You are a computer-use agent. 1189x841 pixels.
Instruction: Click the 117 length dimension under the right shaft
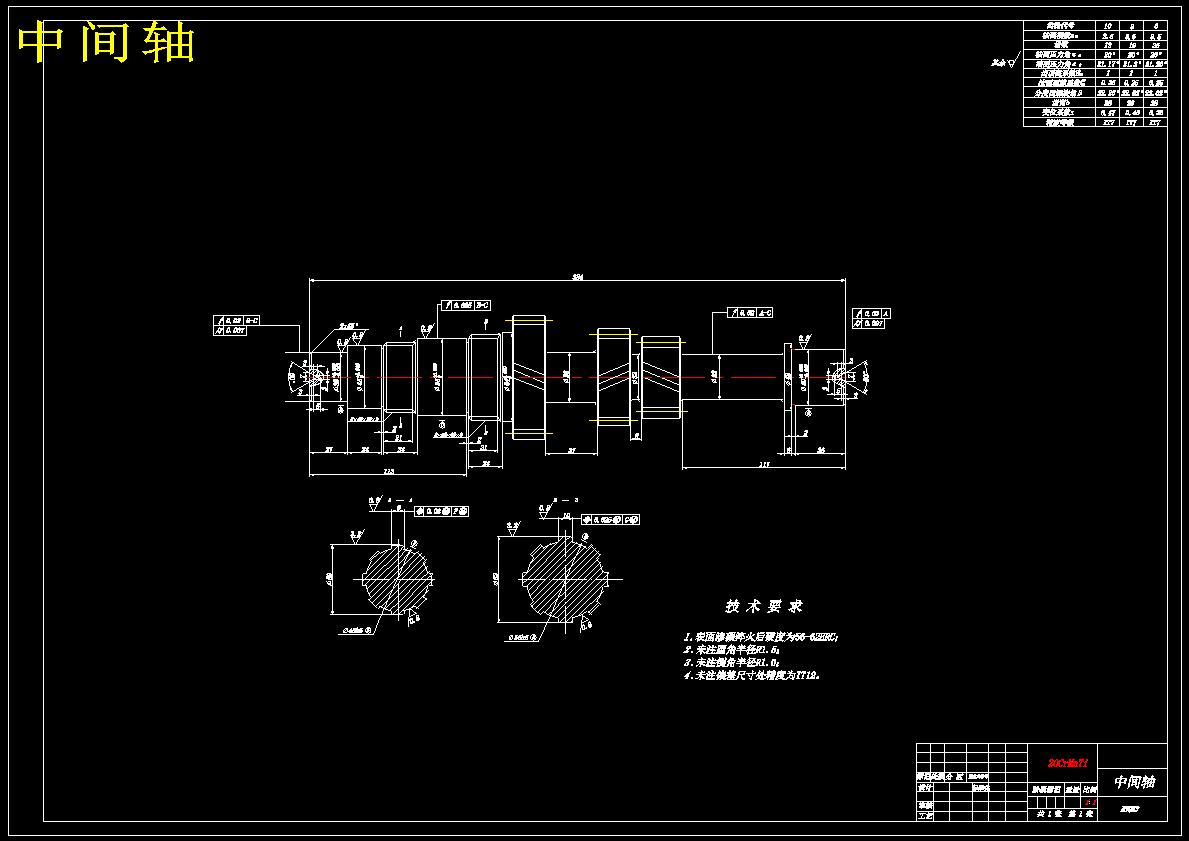point(764,464)
